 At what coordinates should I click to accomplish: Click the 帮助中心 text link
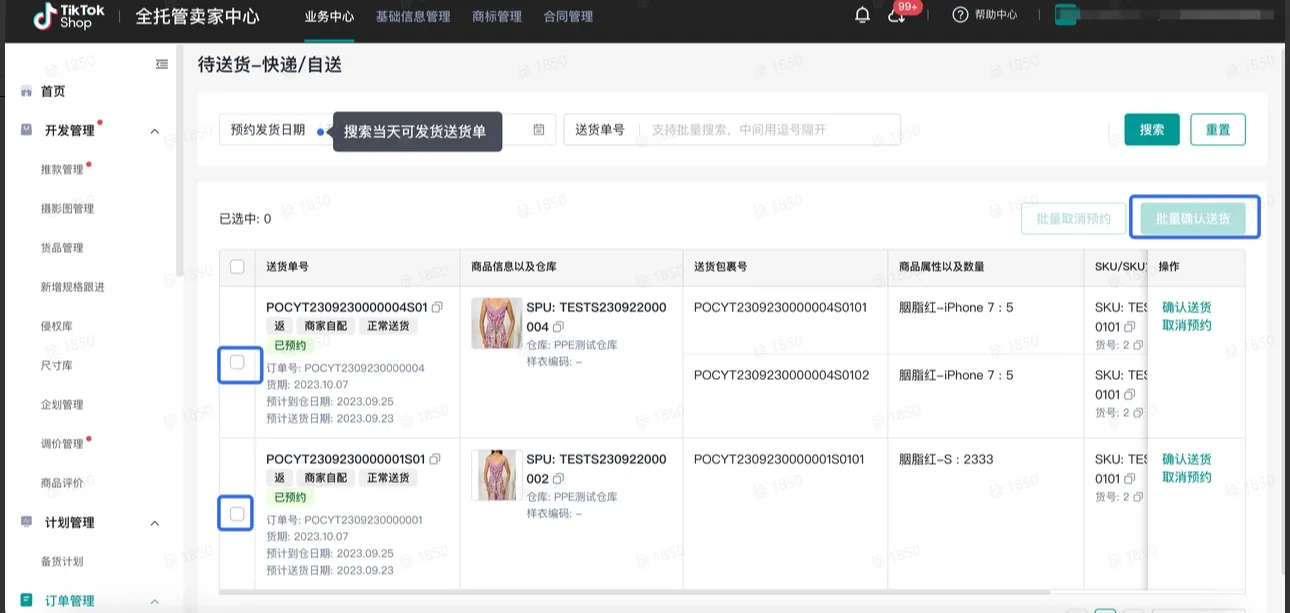996,15
